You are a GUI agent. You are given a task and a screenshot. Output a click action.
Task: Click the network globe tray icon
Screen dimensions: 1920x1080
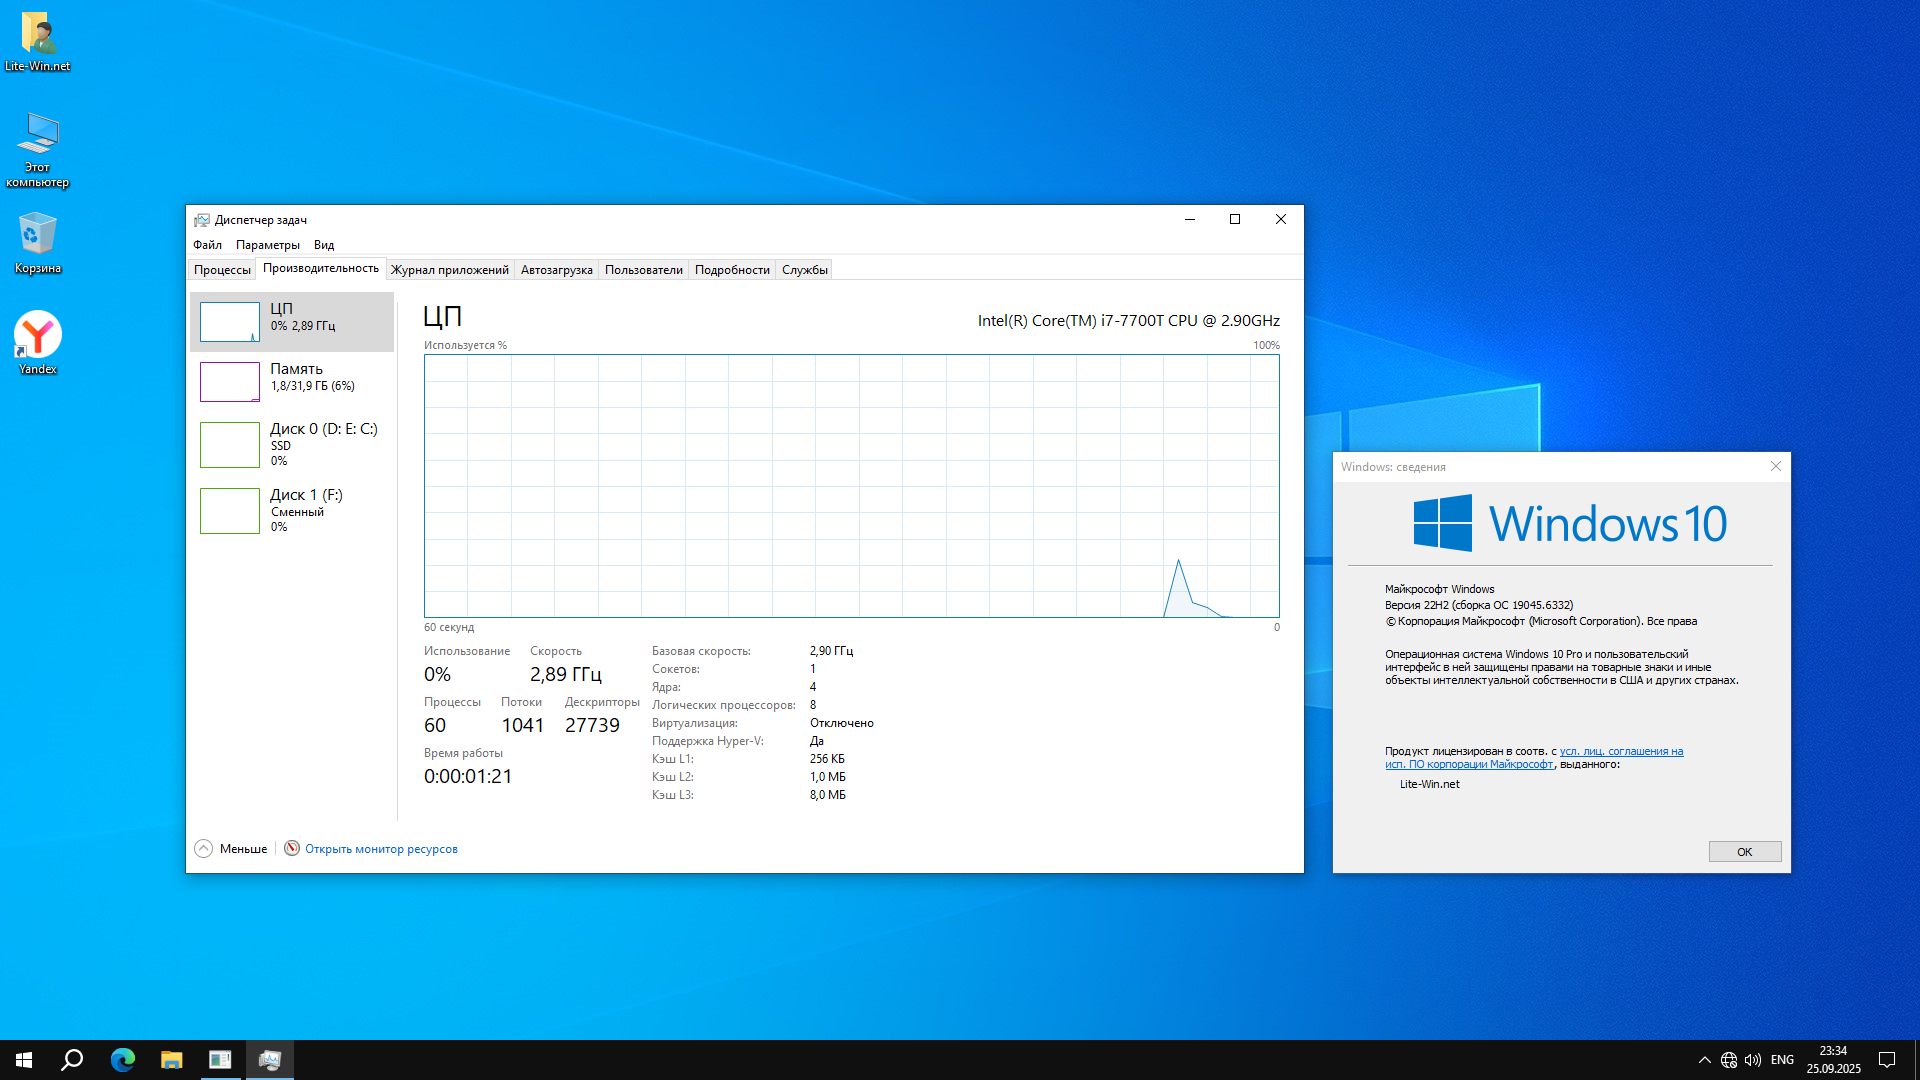pyautogui.click(x=1729, y=1060)
